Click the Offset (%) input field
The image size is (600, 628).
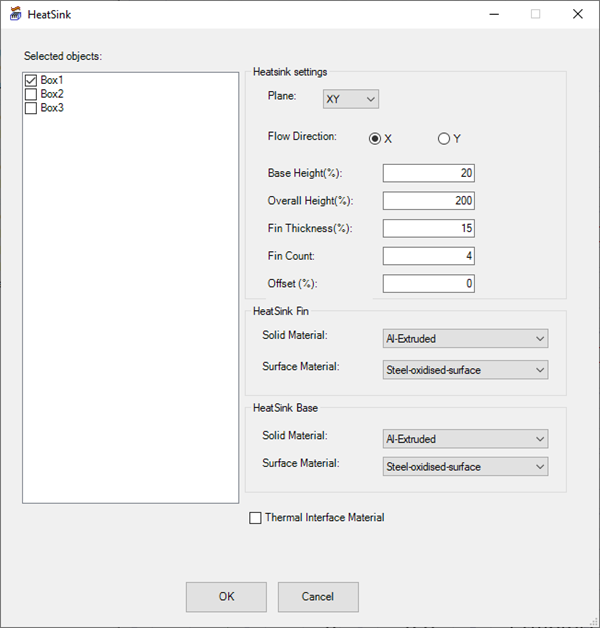[x=429, y=284]
